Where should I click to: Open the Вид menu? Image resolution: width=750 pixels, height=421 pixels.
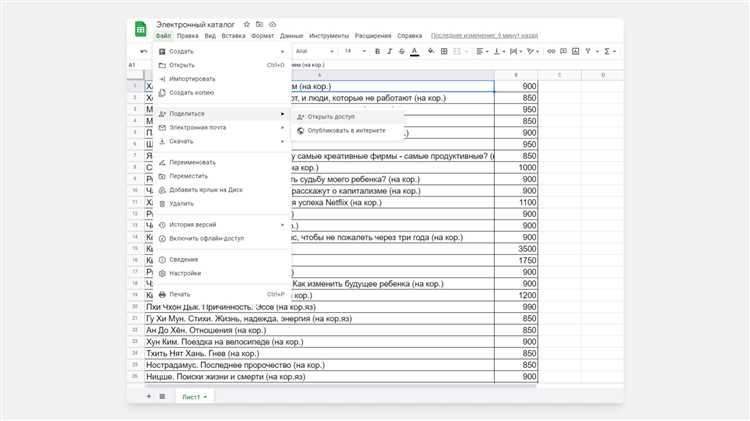coord(210,36)
